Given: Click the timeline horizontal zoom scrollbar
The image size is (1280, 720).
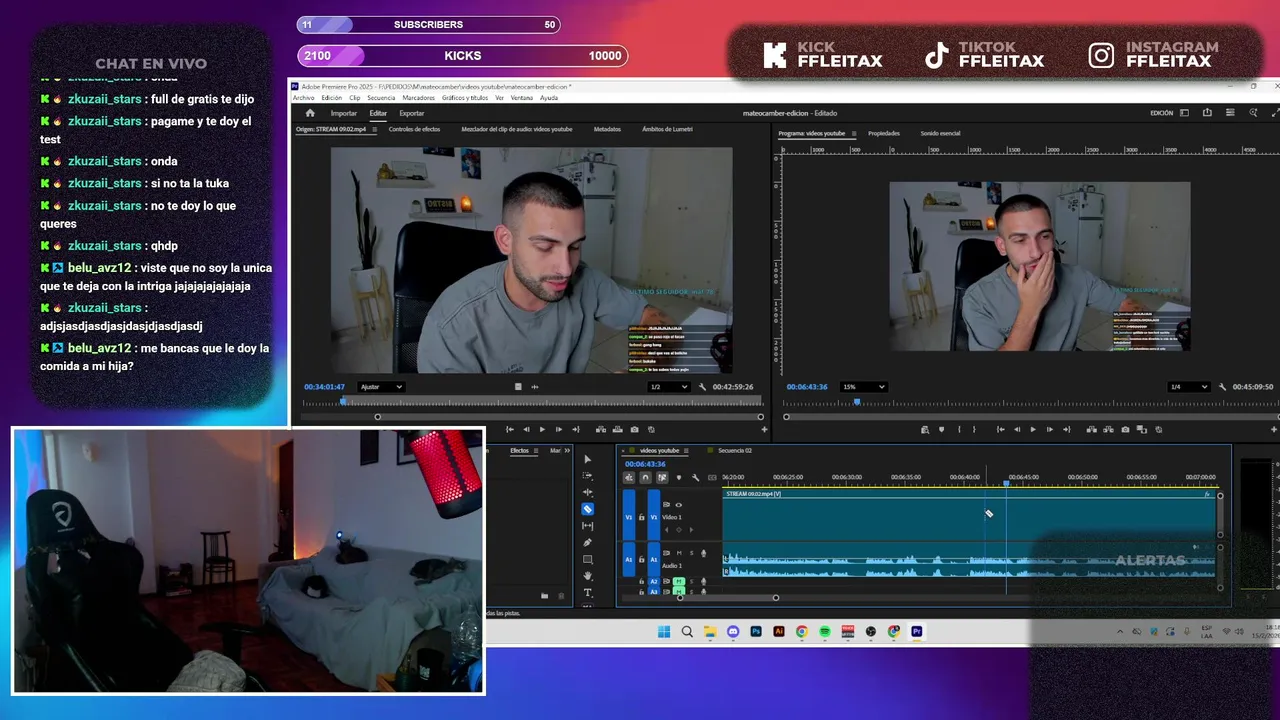Looking at the screenshot, I should click(728, 598).
